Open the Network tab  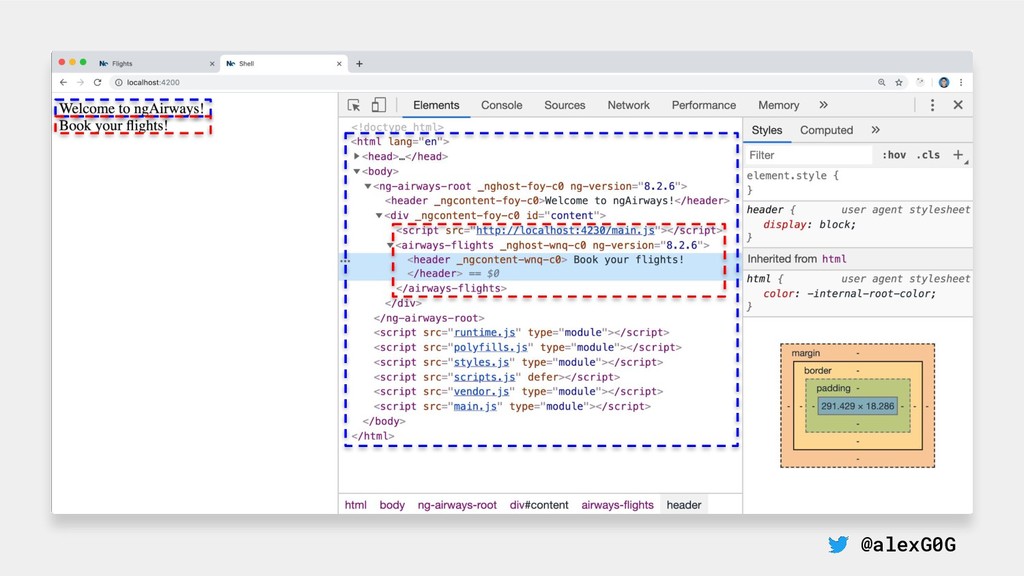tap(628, 105)
